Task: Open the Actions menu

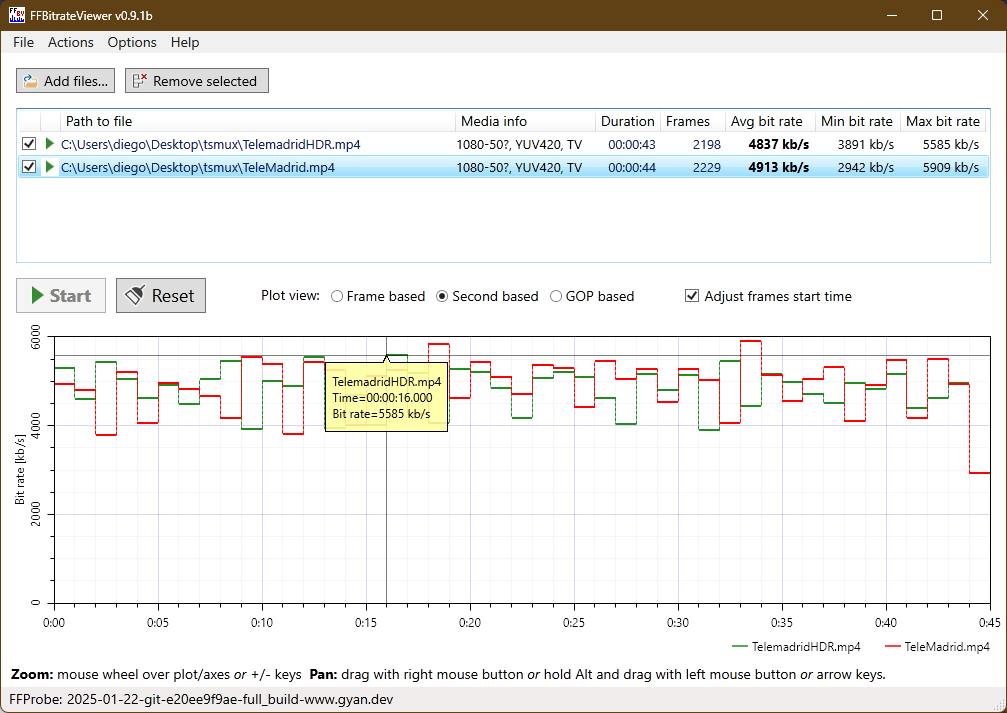Action: (x=71, y=42)
